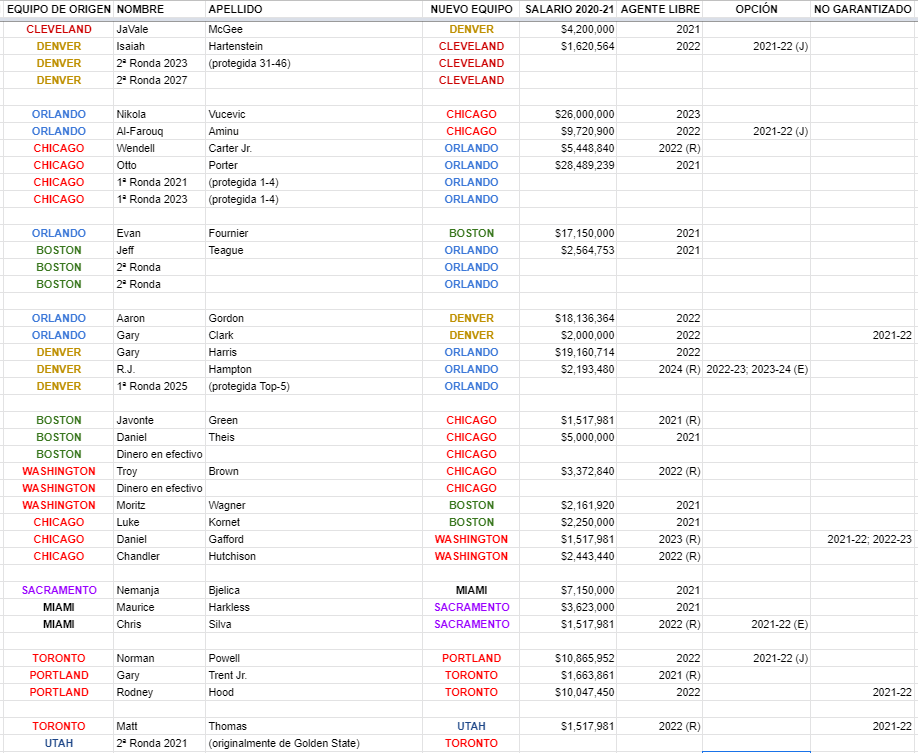
Task: Select the $28,489,239 salary cell
Action: 568,165
